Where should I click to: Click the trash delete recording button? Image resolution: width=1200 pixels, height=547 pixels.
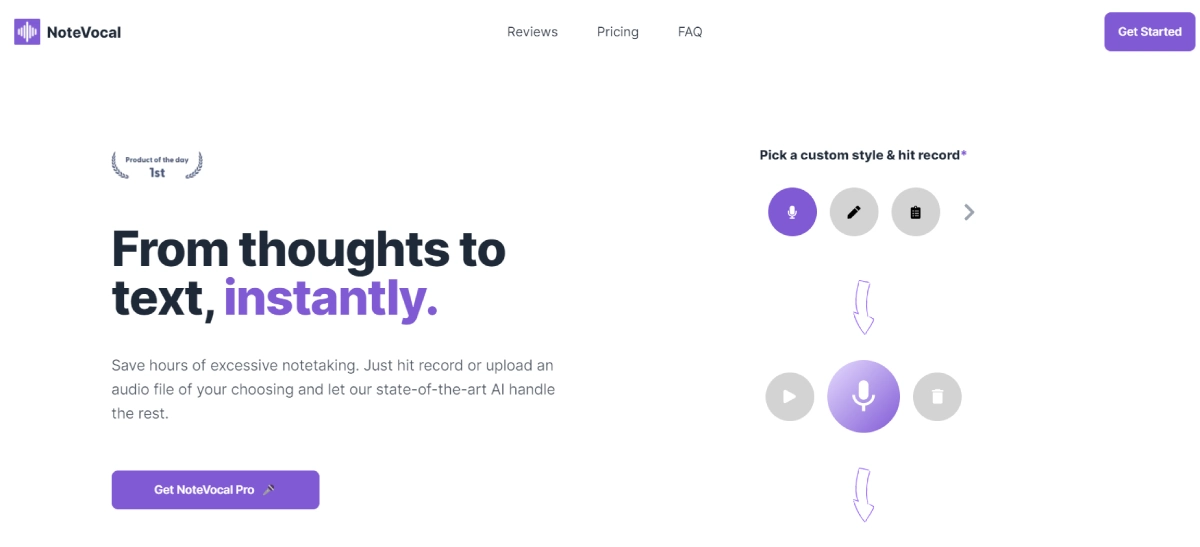937,397
